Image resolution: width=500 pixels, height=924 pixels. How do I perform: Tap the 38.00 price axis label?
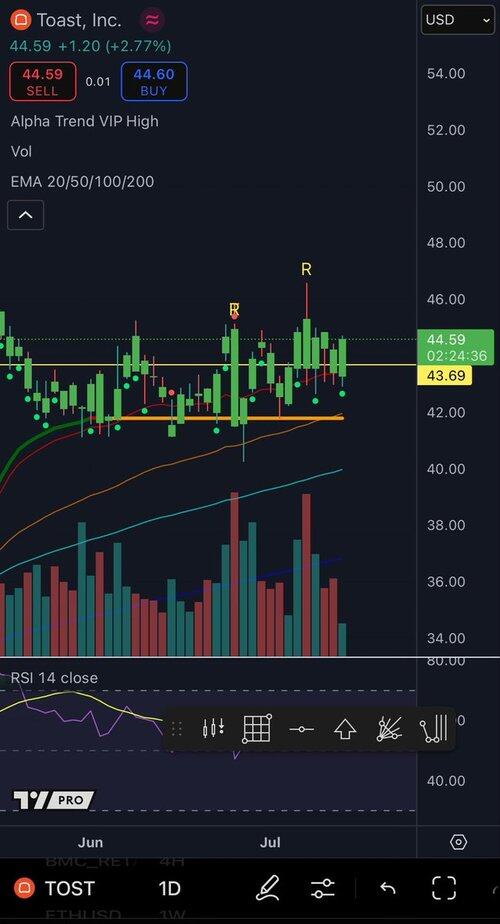[x=446, y=525]
